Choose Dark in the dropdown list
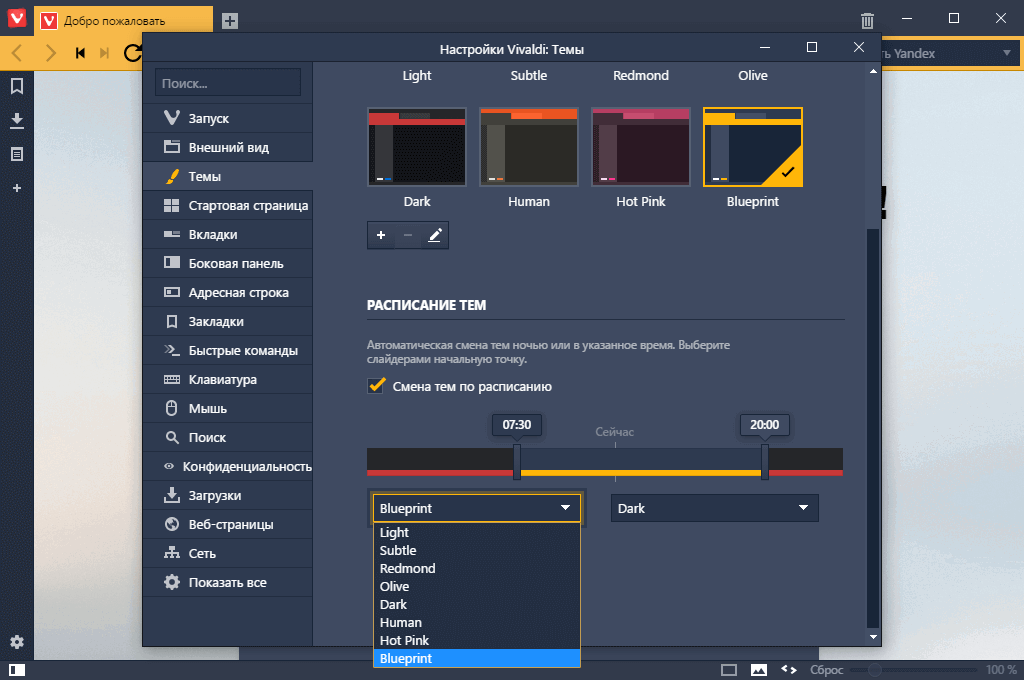This screenshot has width=1024, height=680. [476, 604]
